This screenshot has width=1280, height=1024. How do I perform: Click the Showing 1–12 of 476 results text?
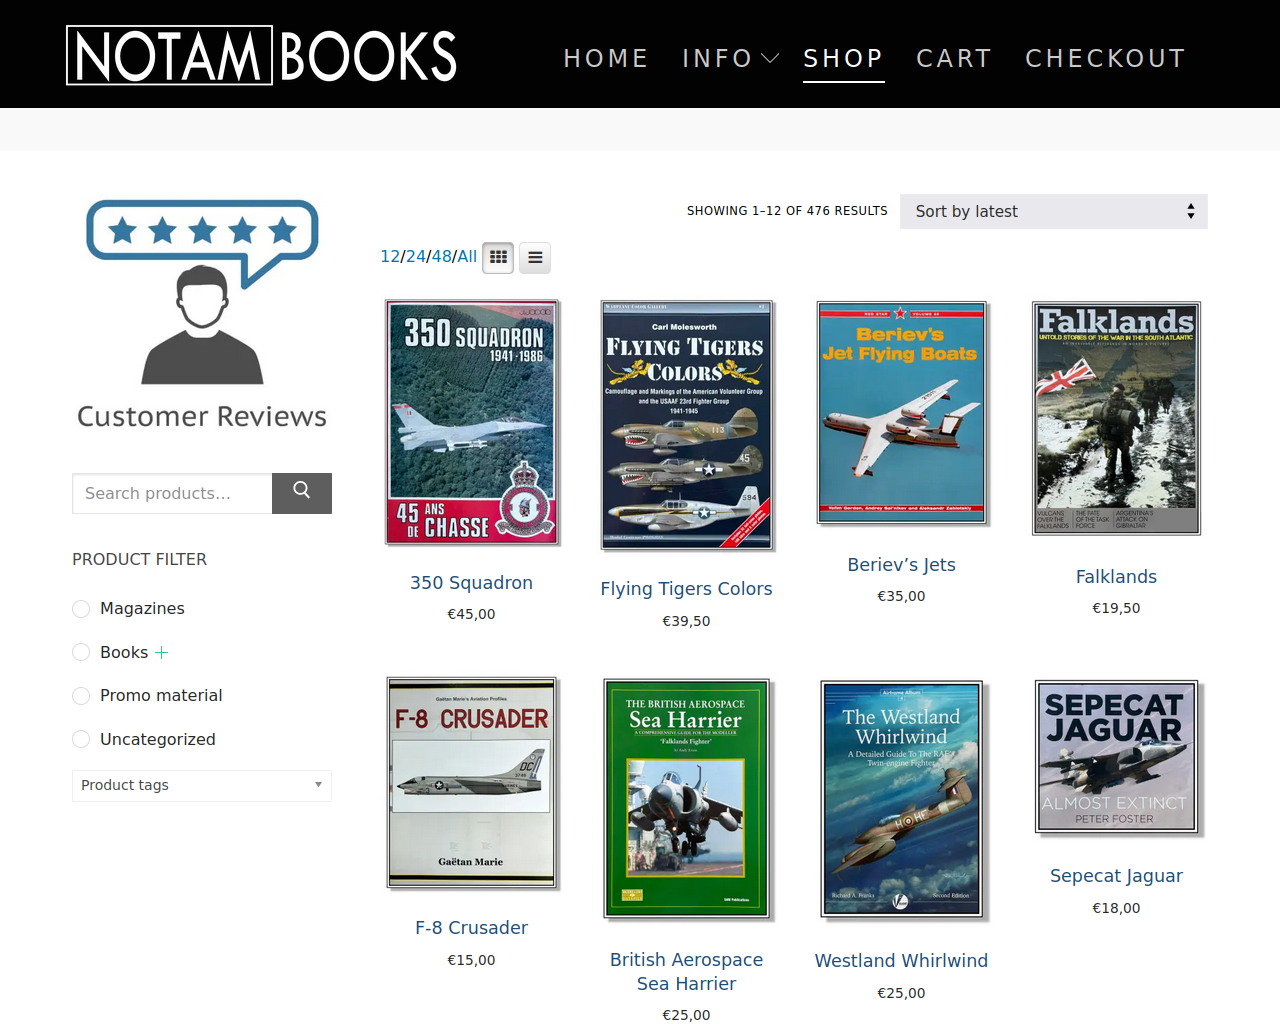pos(787,211)
